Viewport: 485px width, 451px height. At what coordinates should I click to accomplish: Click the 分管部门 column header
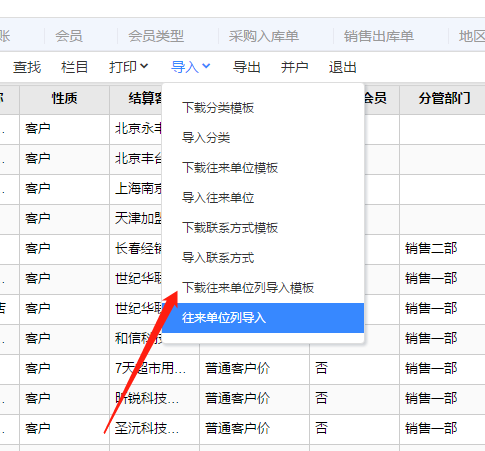tap(445, 99)
